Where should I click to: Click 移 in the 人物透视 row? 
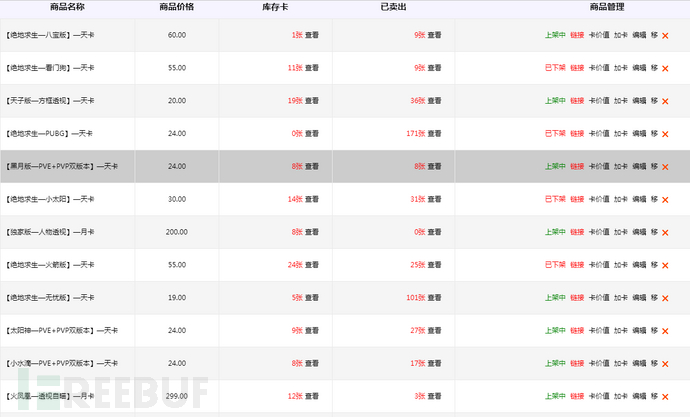654,232
